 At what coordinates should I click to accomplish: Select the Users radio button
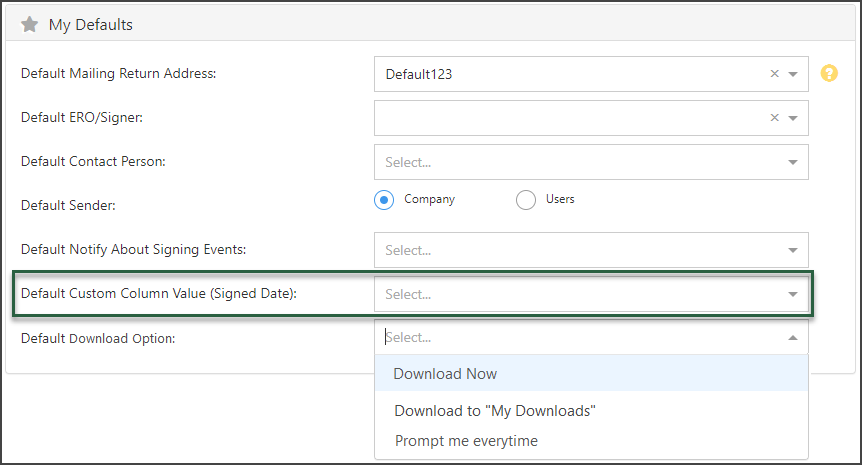(x=526, y=200)
